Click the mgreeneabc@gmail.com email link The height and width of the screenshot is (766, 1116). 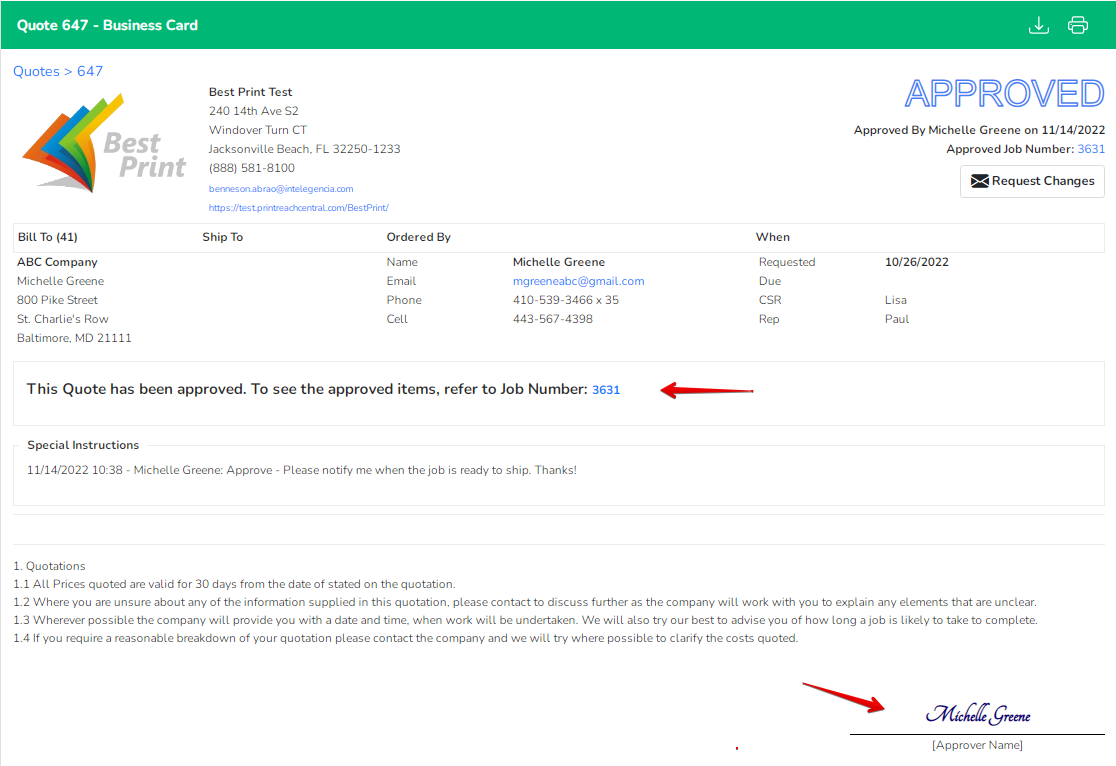tap(579, 281)
